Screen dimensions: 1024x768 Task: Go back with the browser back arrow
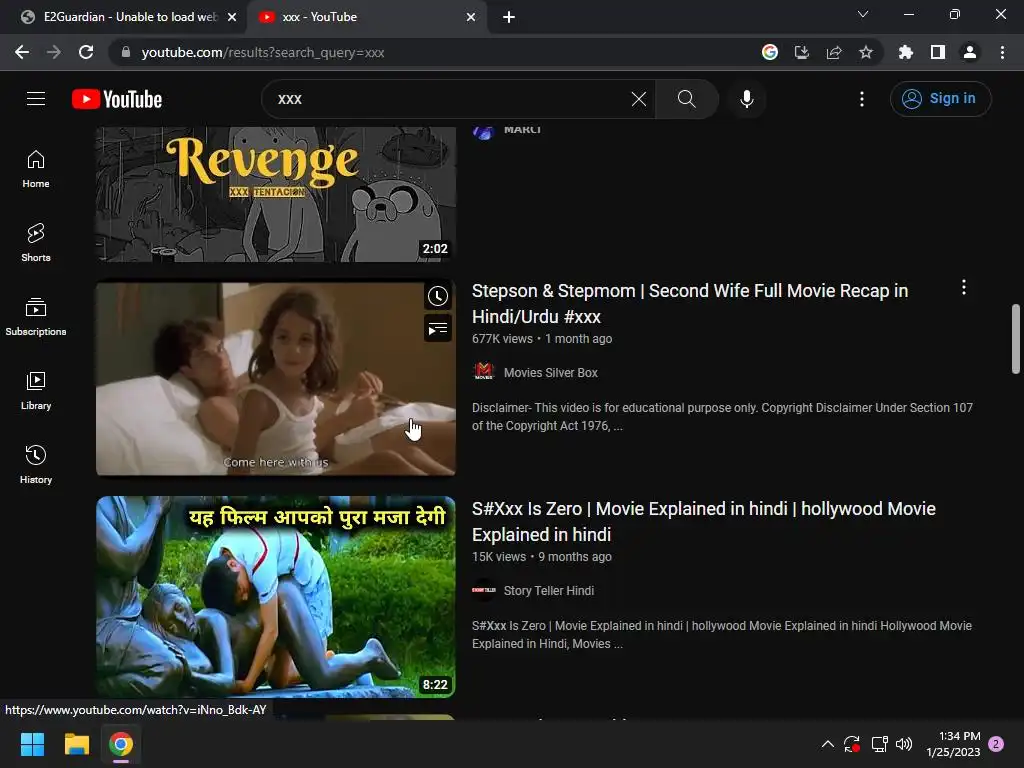pyautogui.click(x=22, y=52)
